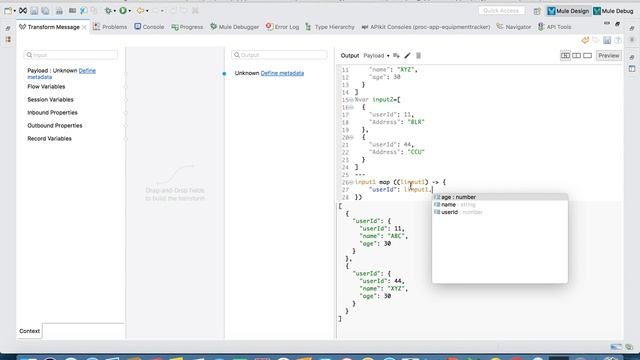Minimize the bottom view panel
Screen dimensions: 640x360
click(607, 24)
